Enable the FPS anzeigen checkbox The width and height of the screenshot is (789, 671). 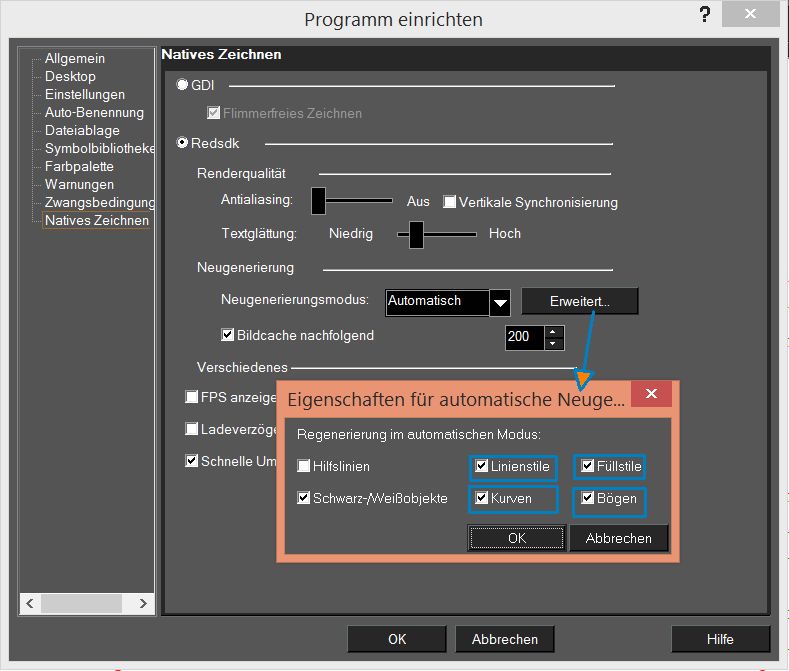click(191, 397)
